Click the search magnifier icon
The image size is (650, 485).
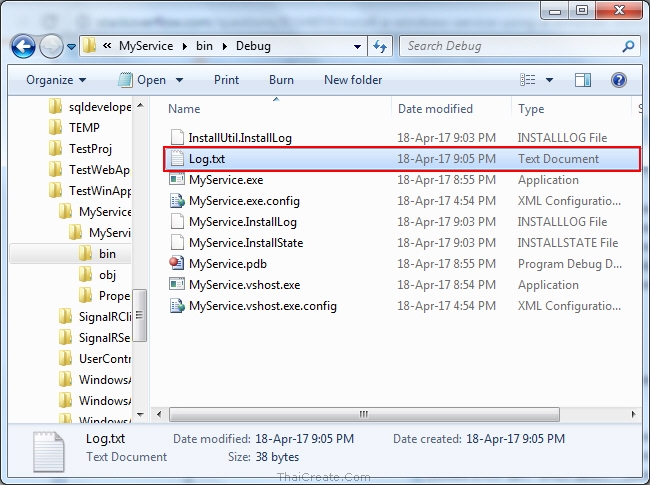point(628,46)
